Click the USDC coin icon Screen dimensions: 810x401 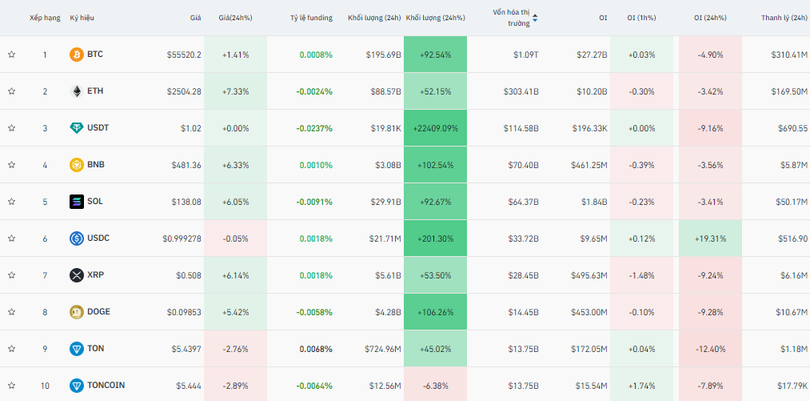point(76,238)
